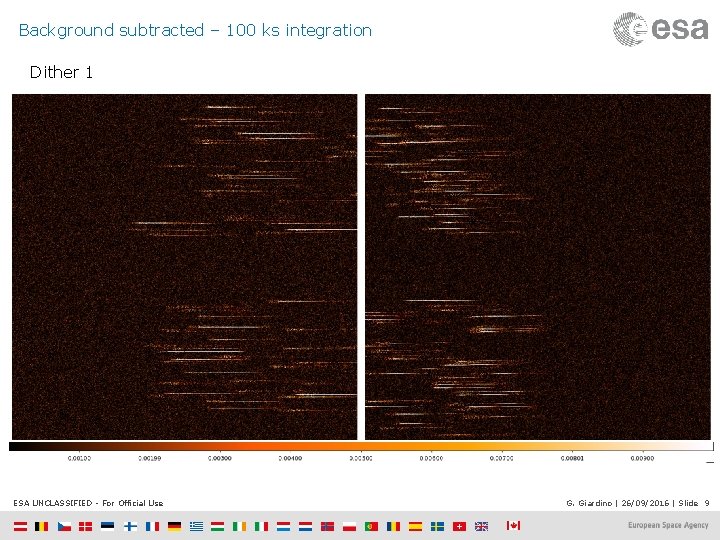Viewport: 720px width, 540px height.
Task: Click the Norway flag icon
Action: 327,526
